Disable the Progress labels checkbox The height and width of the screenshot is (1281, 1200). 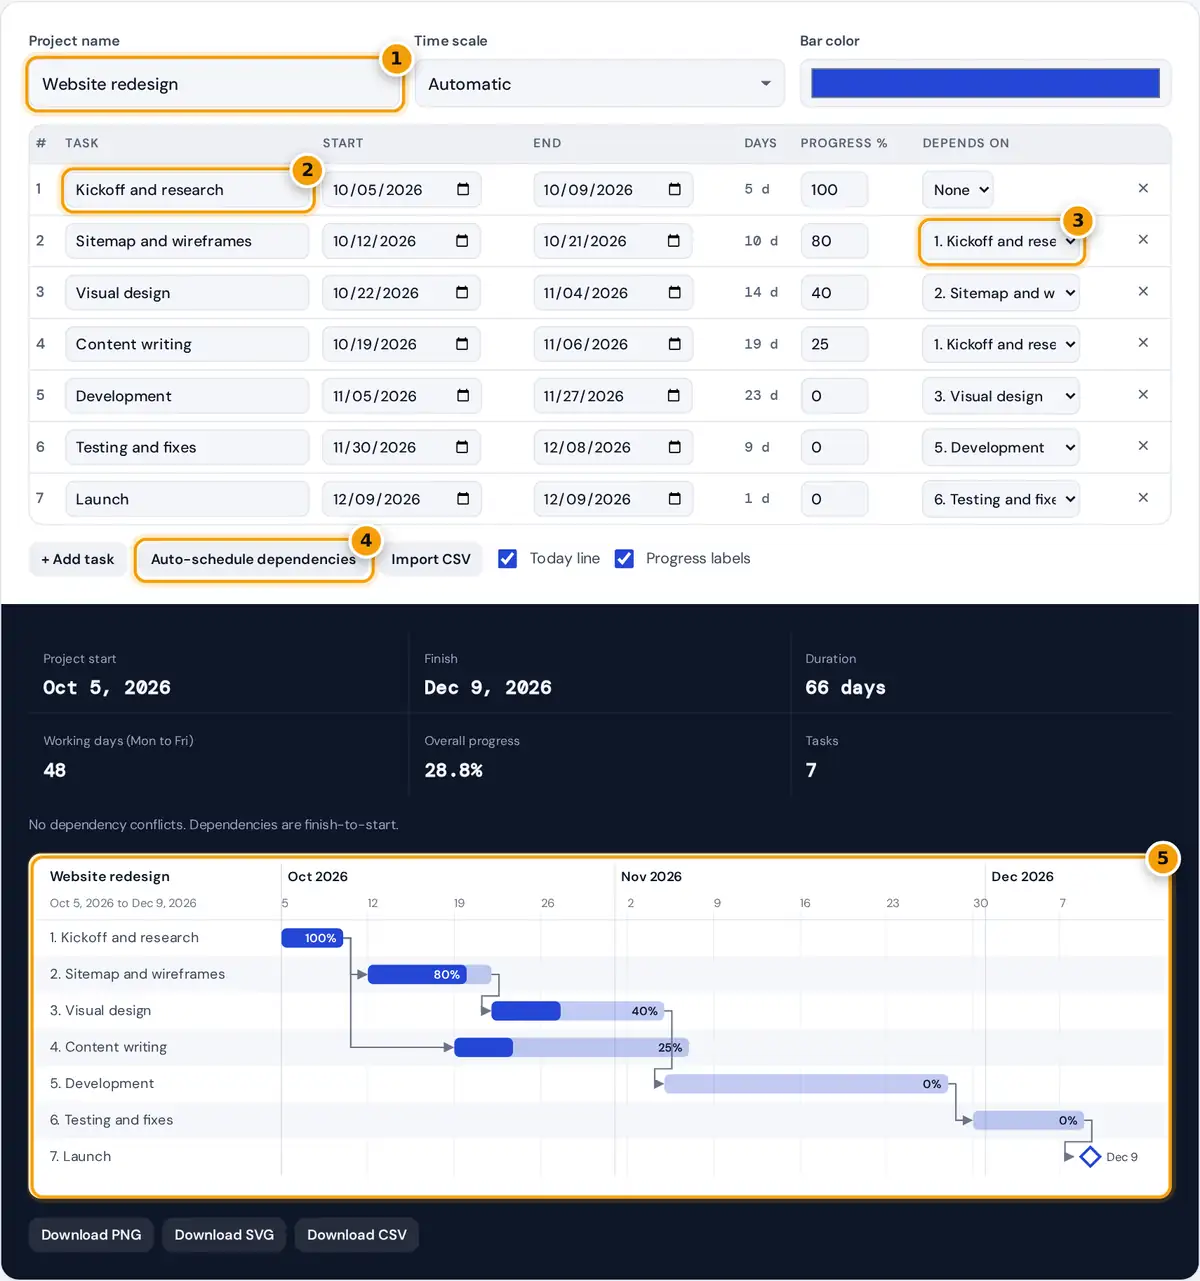(x=624, y=559)
